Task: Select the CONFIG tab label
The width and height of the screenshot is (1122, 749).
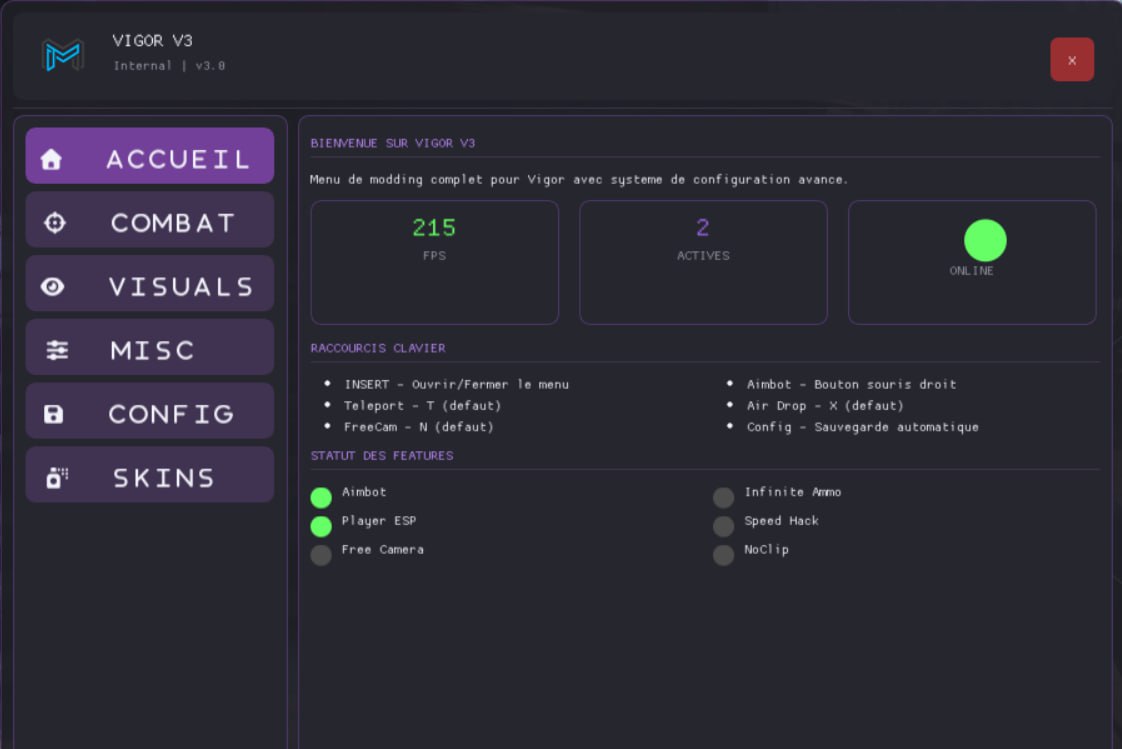Action: 171,414
